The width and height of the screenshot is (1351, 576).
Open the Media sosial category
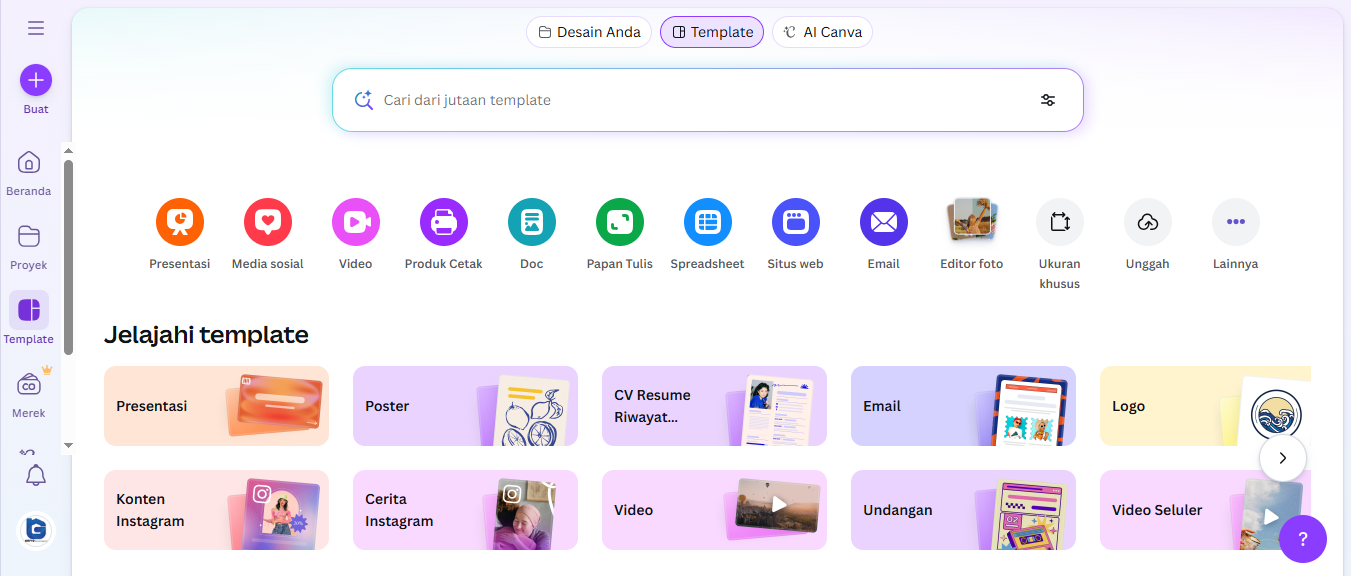pyautogui.click(x=267, y=221)
